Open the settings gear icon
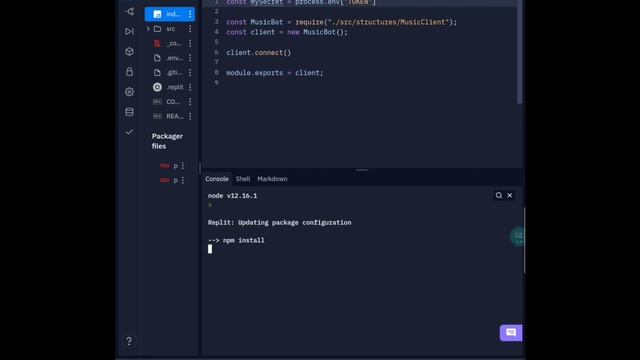The height and width of the screenshot is (360, 640). [129, 91]
